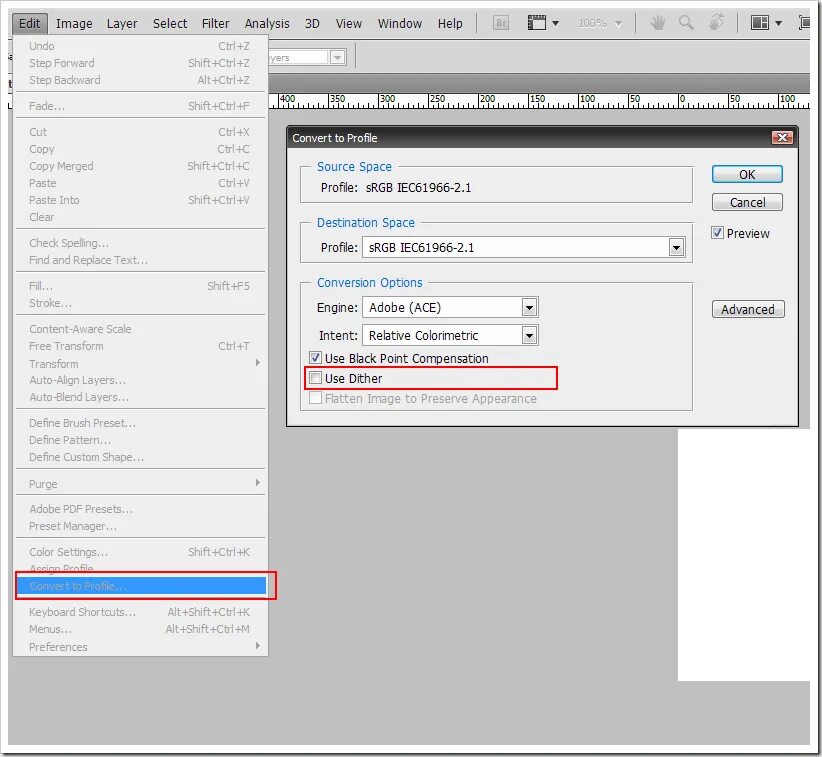The width and height of the screenshot is (822, 757).
Task: Choose Copy Merged menu entry
Action: click(141, 166)
